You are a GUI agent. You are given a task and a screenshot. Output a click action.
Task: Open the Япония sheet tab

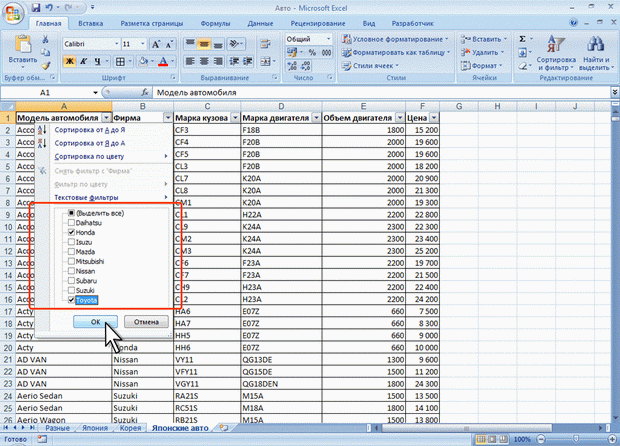pos(95,428)
